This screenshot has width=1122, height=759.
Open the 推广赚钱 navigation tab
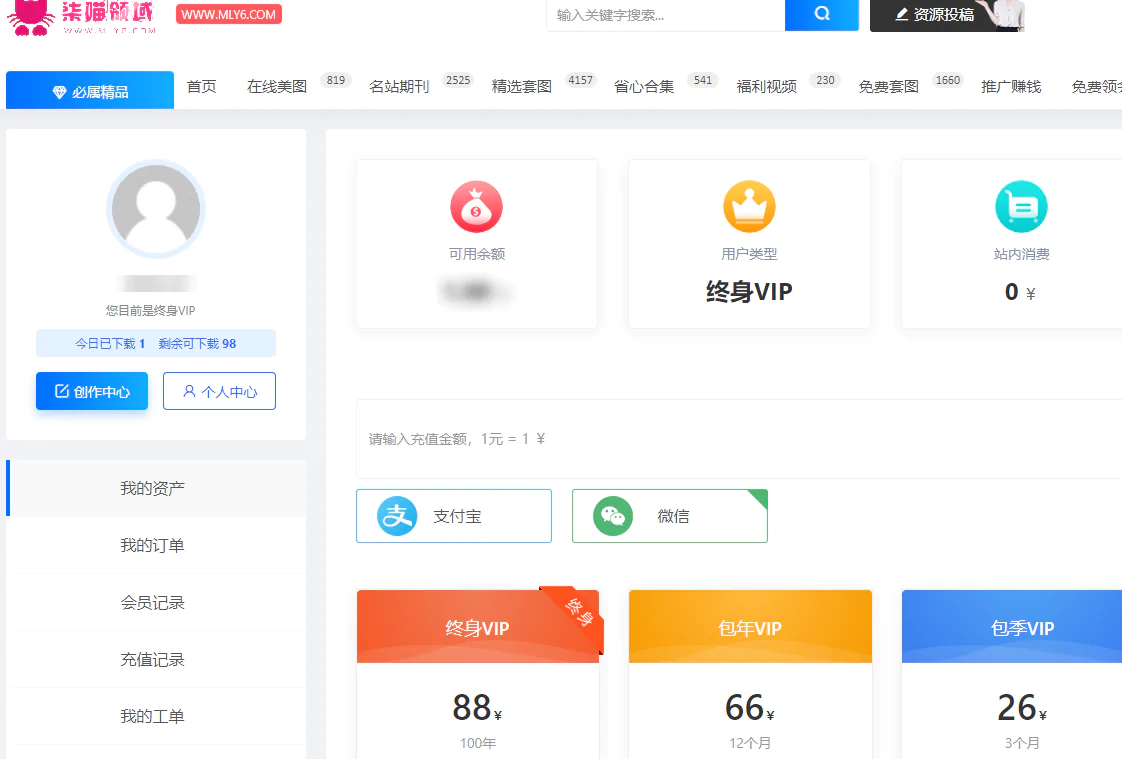pos(1011,87)
